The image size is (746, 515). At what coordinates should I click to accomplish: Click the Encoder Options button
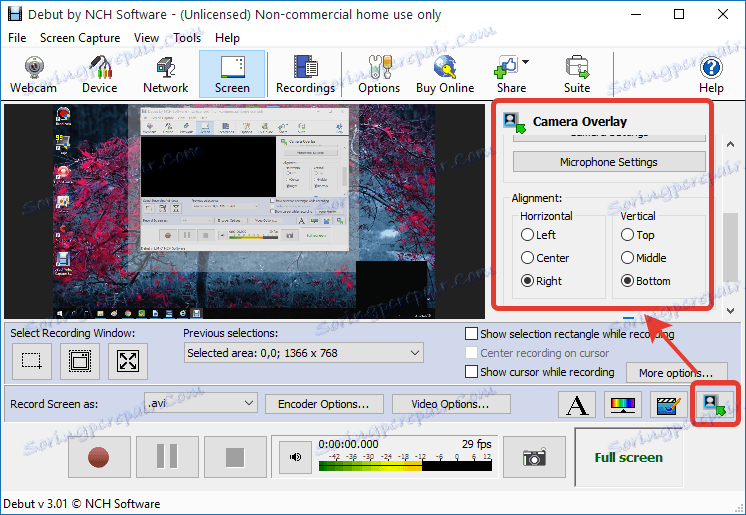point(324,404)
